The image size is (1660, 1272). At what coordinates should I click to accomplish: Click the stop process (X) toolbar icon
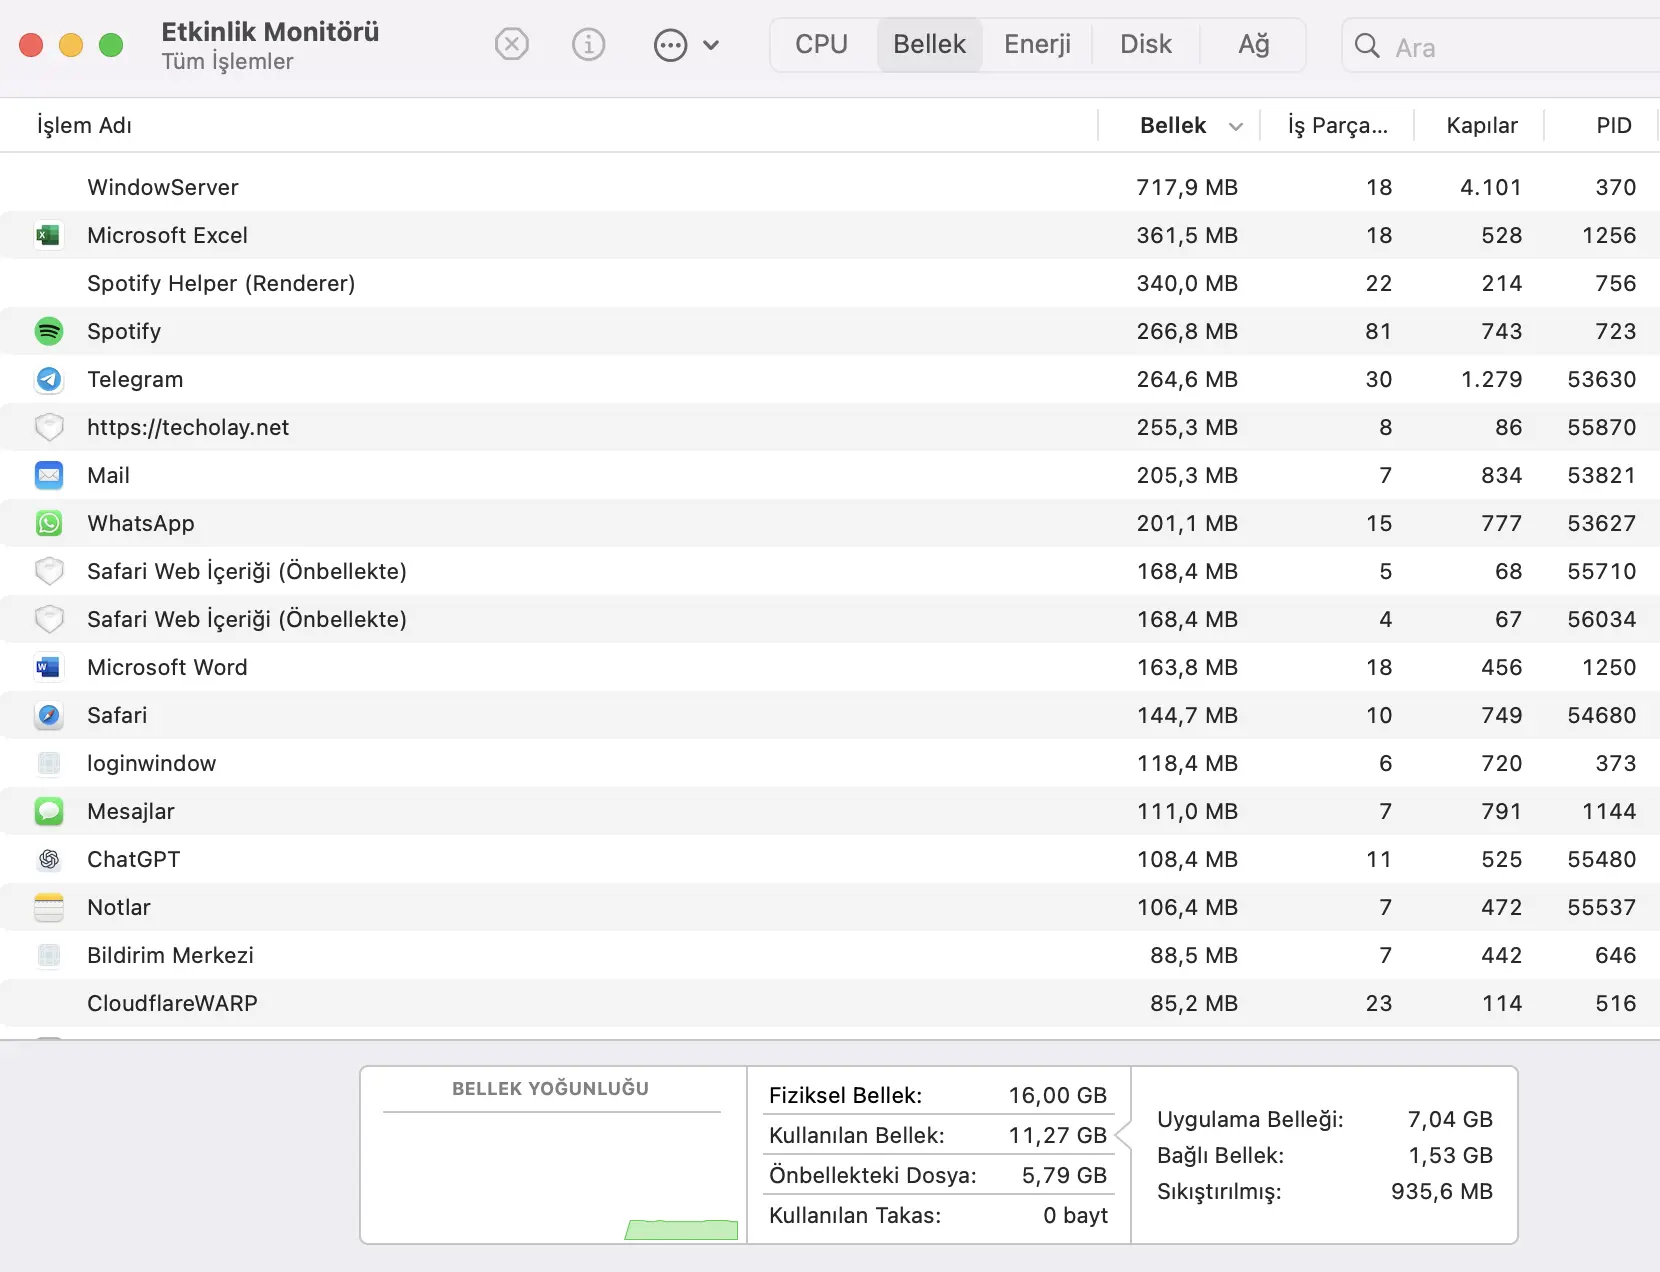point(511,44)
